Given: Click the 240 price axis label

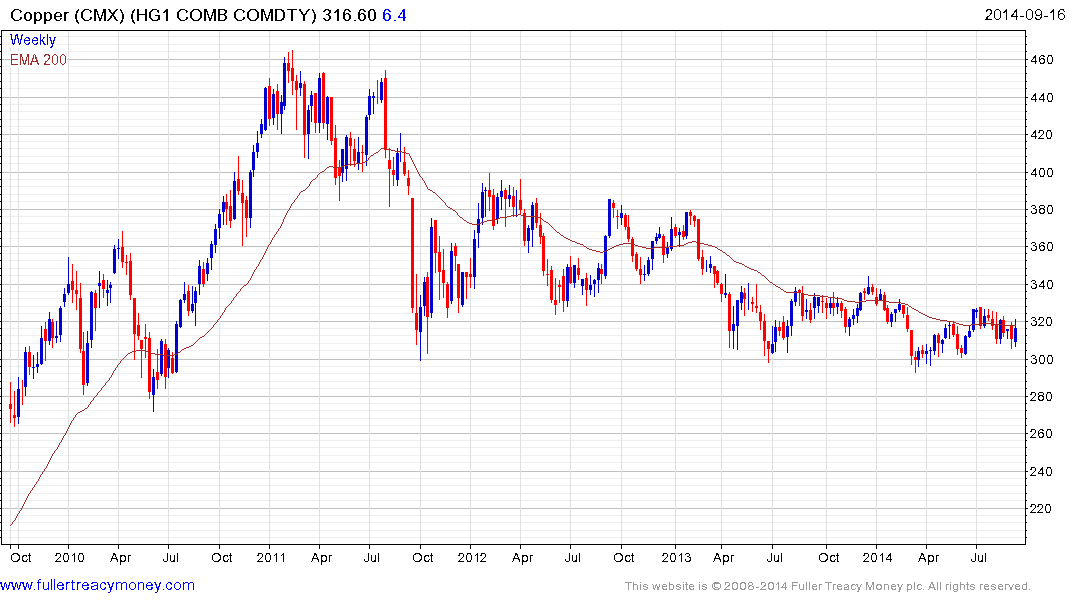Looking at the screenshot, I should pos(1041,470).
